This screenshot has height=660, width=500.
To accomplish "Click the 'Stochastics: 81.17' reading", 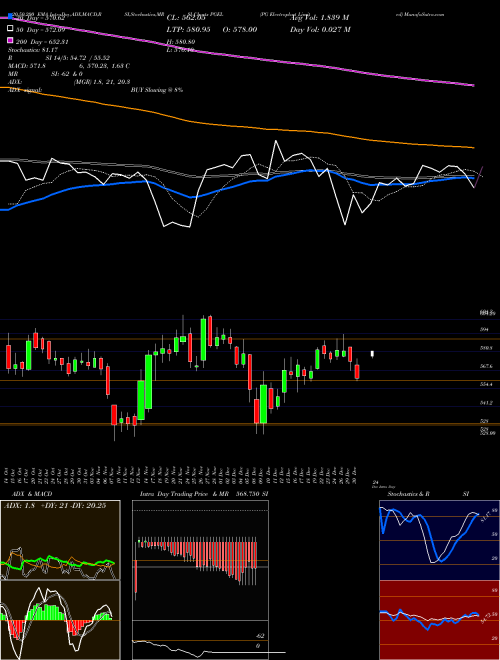I will tap(32, 50).
